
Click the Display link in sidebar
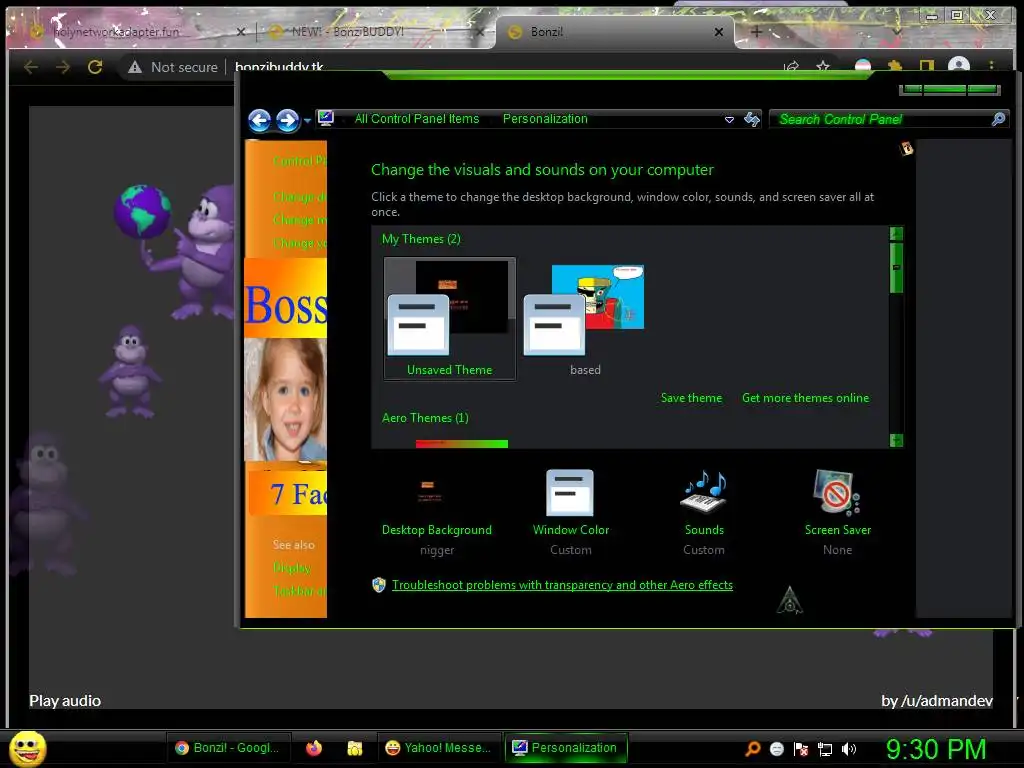click(292, 568)
